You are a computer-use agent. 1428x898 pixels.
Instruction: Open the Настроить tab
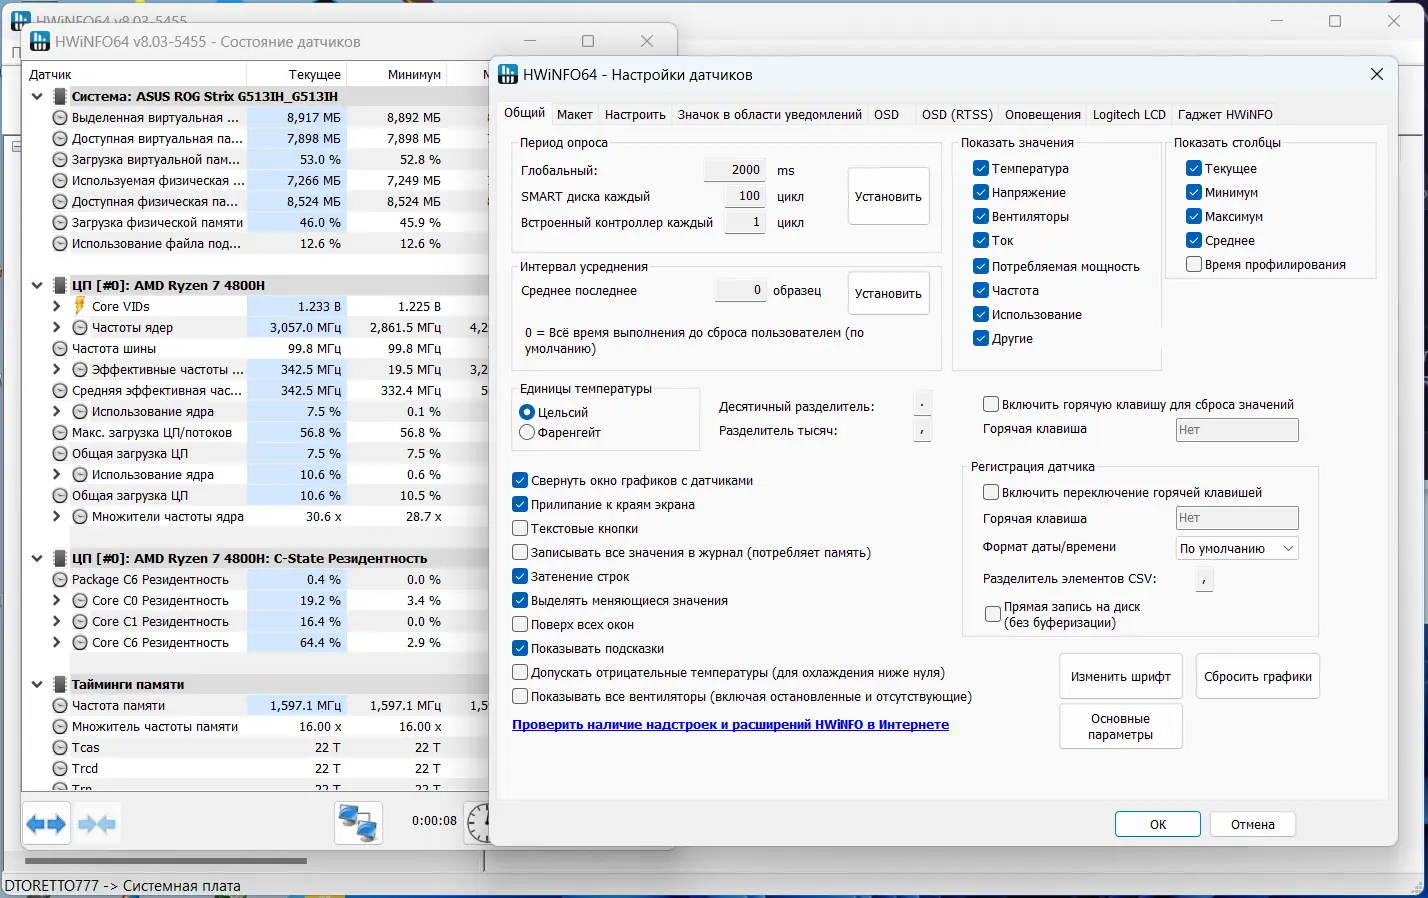tap(635, 115)
